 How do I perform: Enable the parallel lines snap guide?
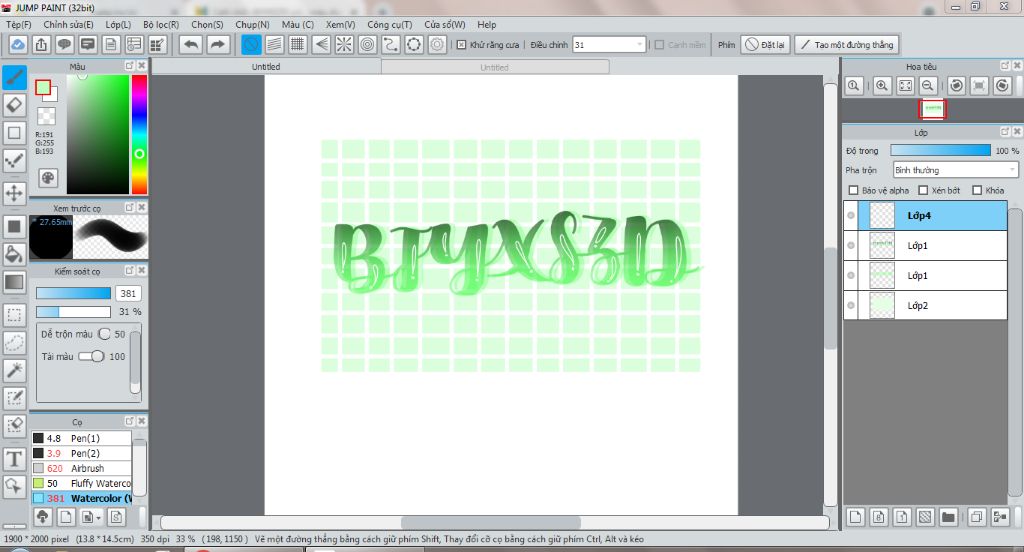(274, 44)
